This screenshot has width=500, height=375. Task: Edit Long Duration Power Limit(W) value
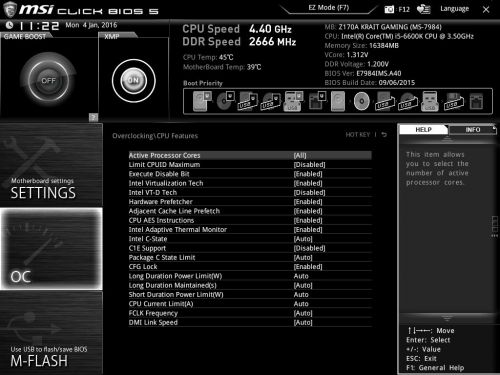pos(250,276)
